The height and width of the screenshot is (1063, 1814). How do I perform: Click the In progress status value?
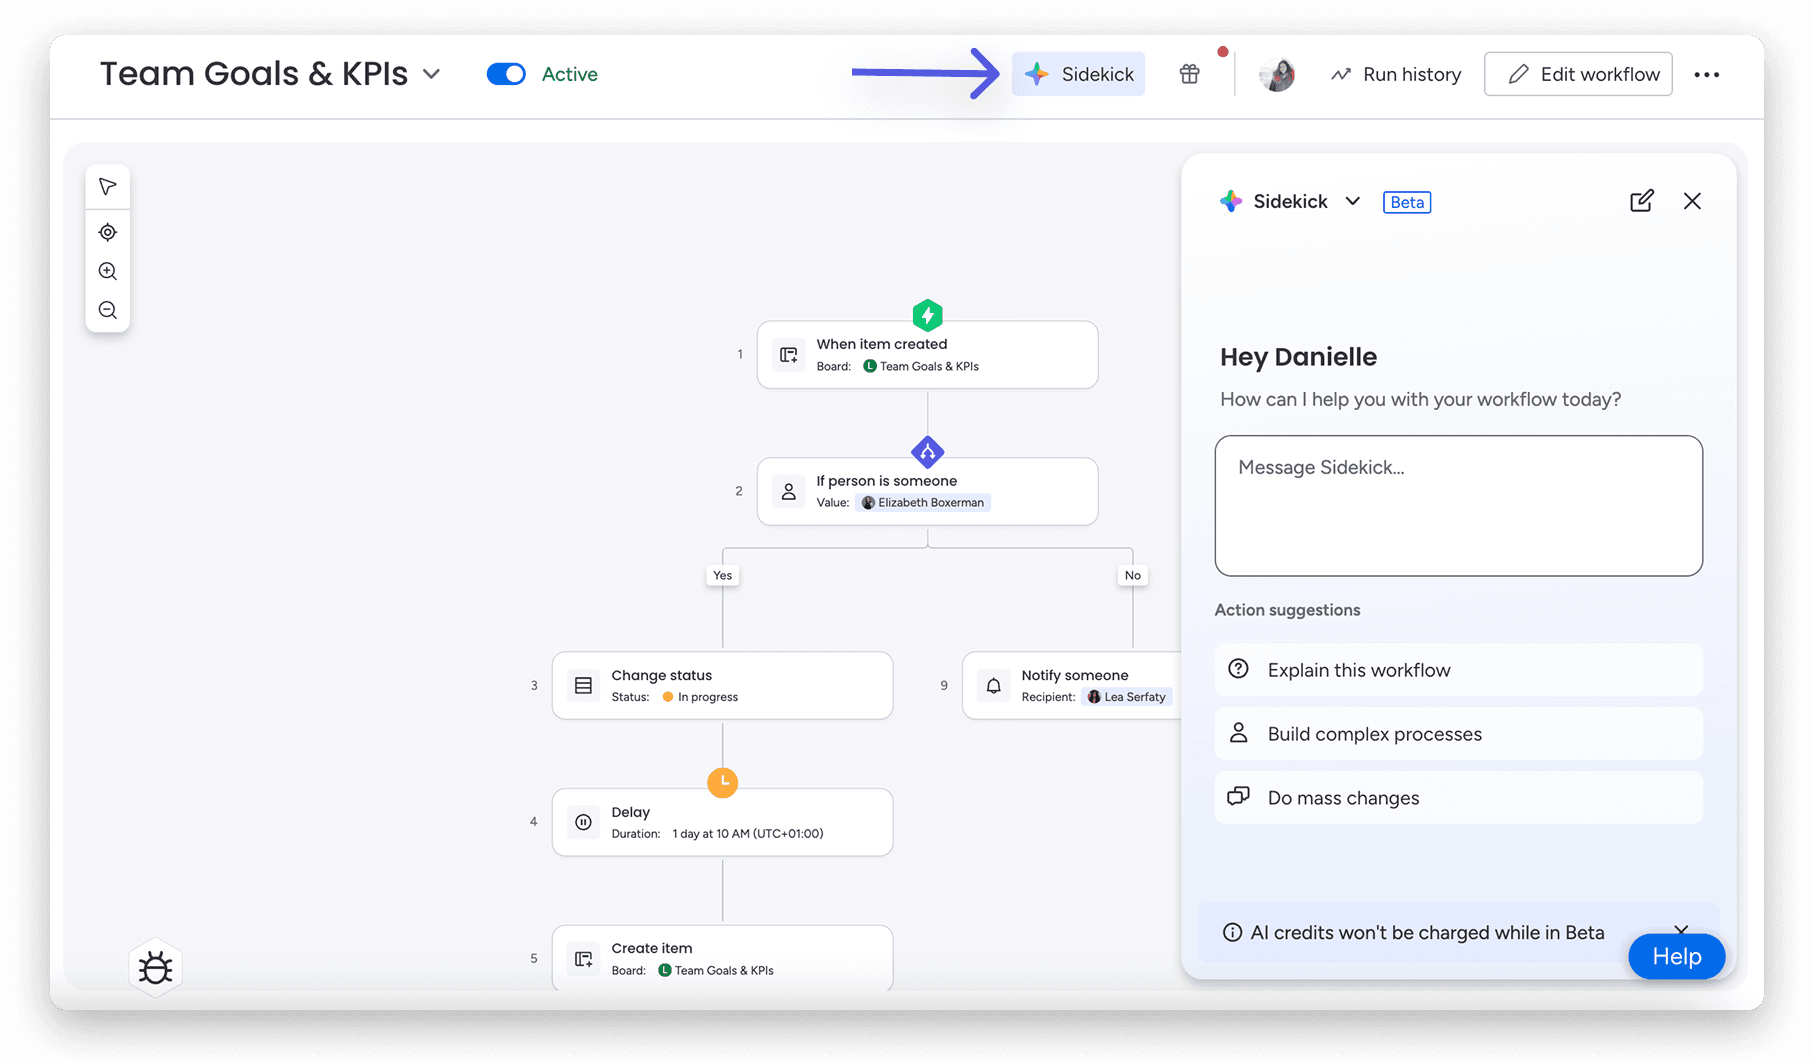(x=700, y=697)
